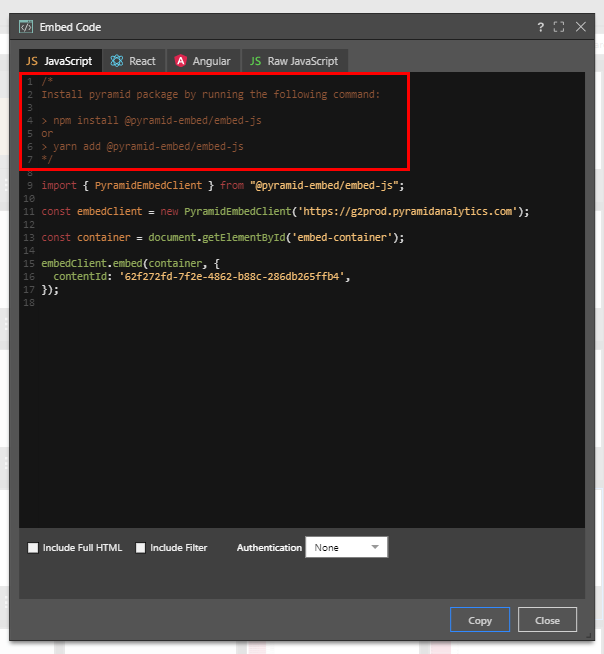Switch to the JavaScript tab
The width and height of the screenshot is (604, 654).
(60, 61)
